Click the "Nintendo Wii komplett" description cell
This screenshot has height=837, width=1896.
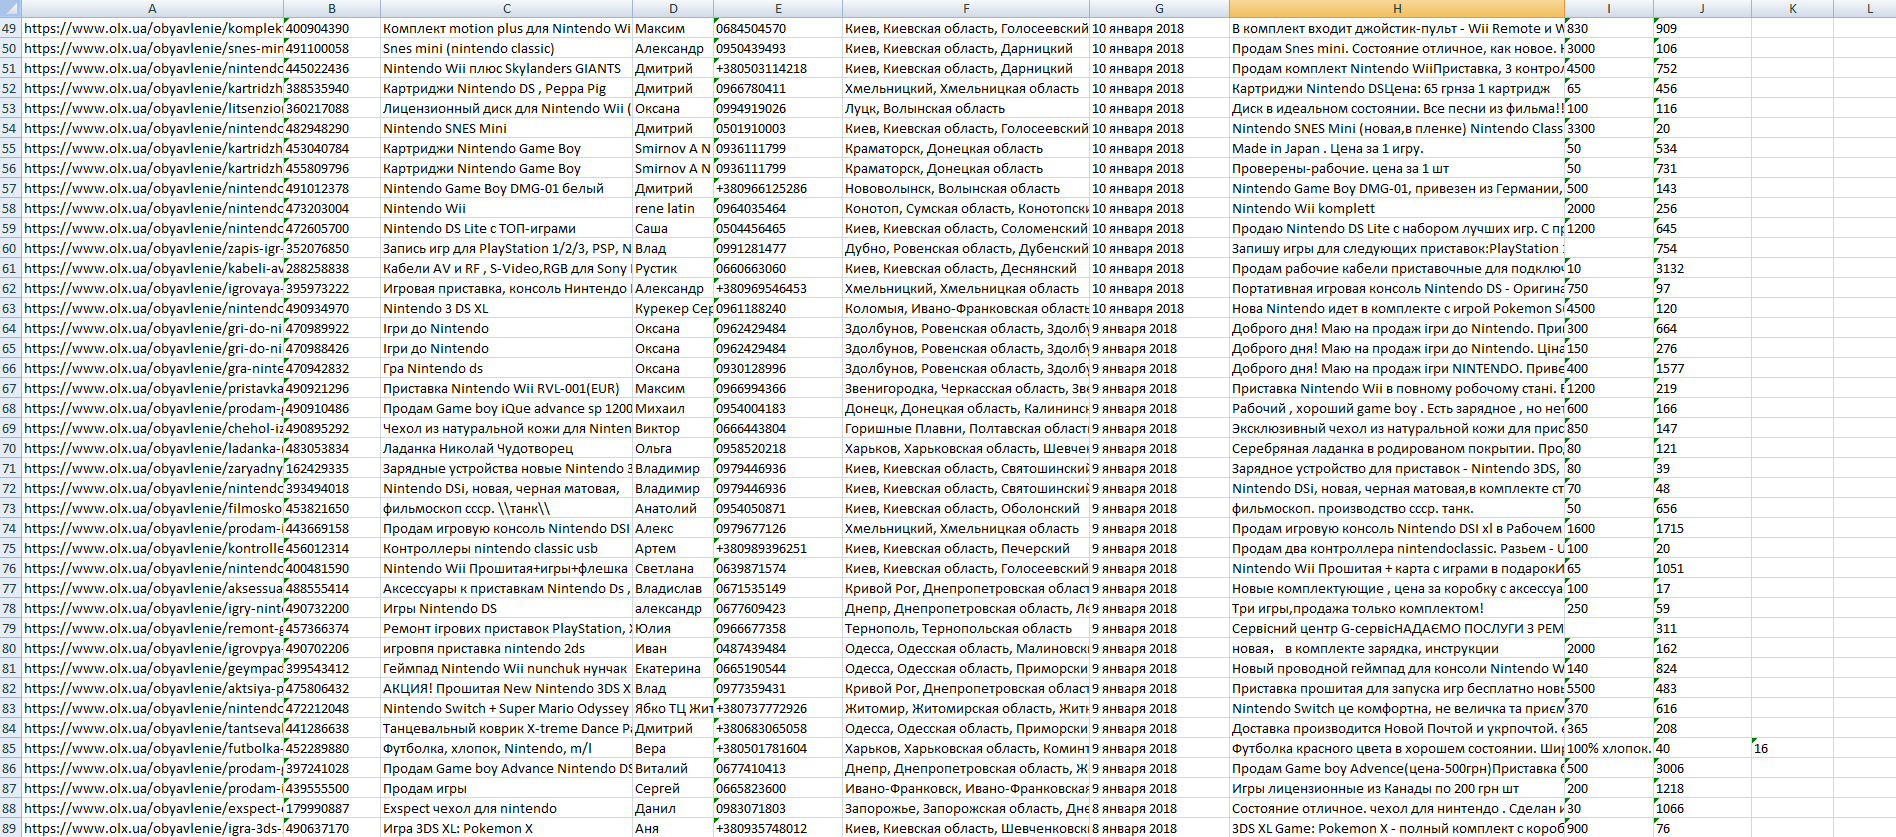(x=1397, y=208)
